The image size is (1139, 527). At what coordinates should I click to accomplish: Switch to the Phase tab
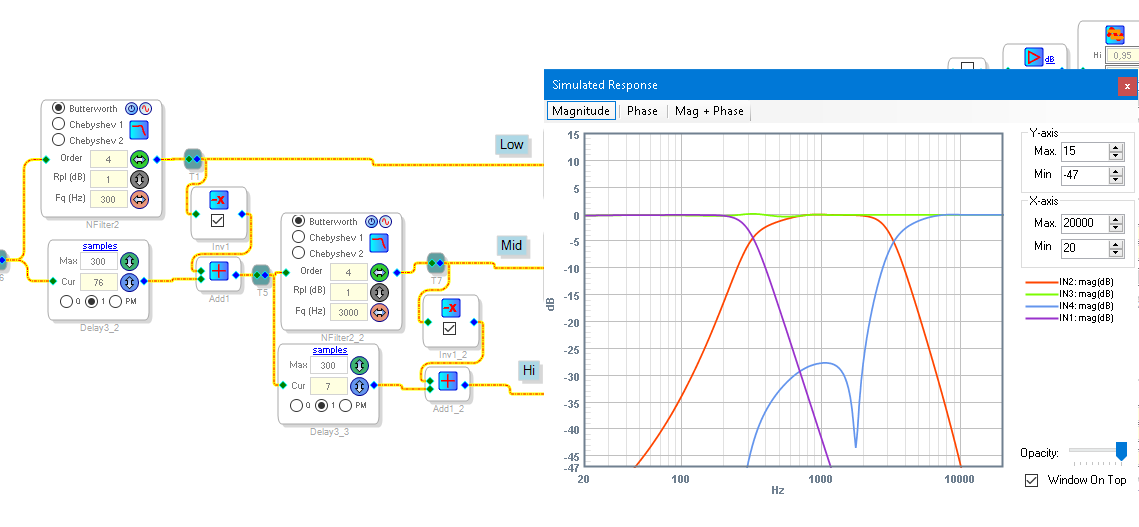pyautogui.click(x=642, y=111)
